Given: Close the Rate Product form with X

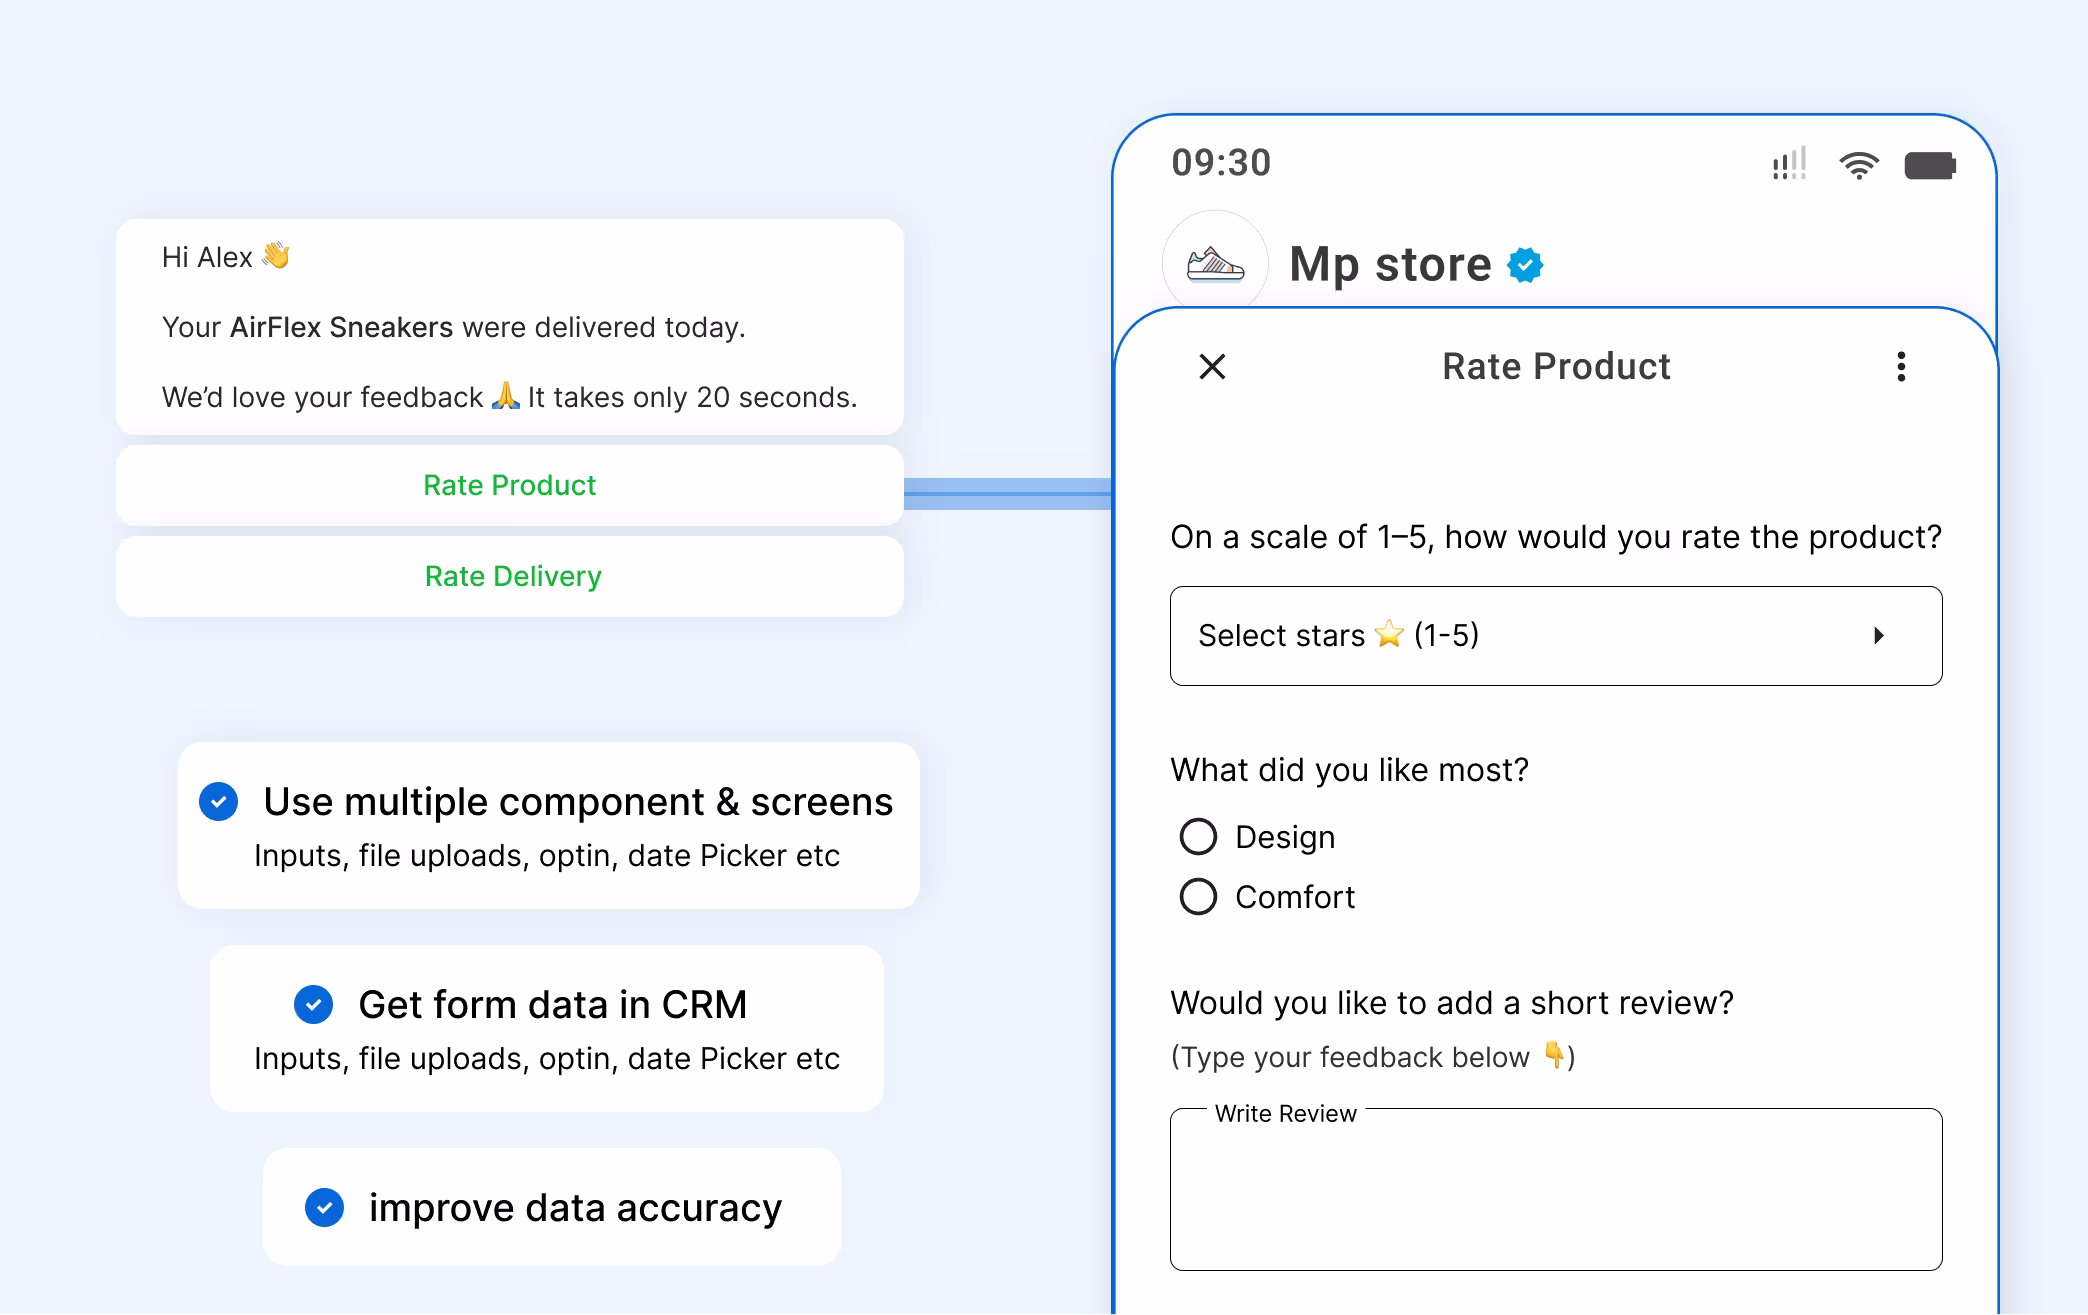Looking at the screenshot, I should (x=1212, y=367).
